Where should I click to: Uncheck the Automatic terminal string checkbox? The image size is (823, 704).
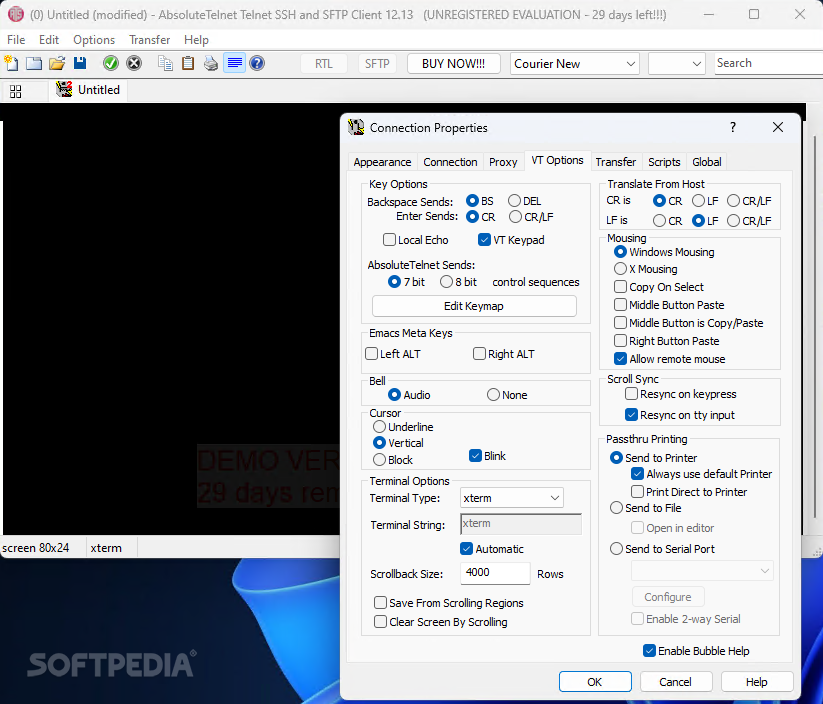[492, 549]
